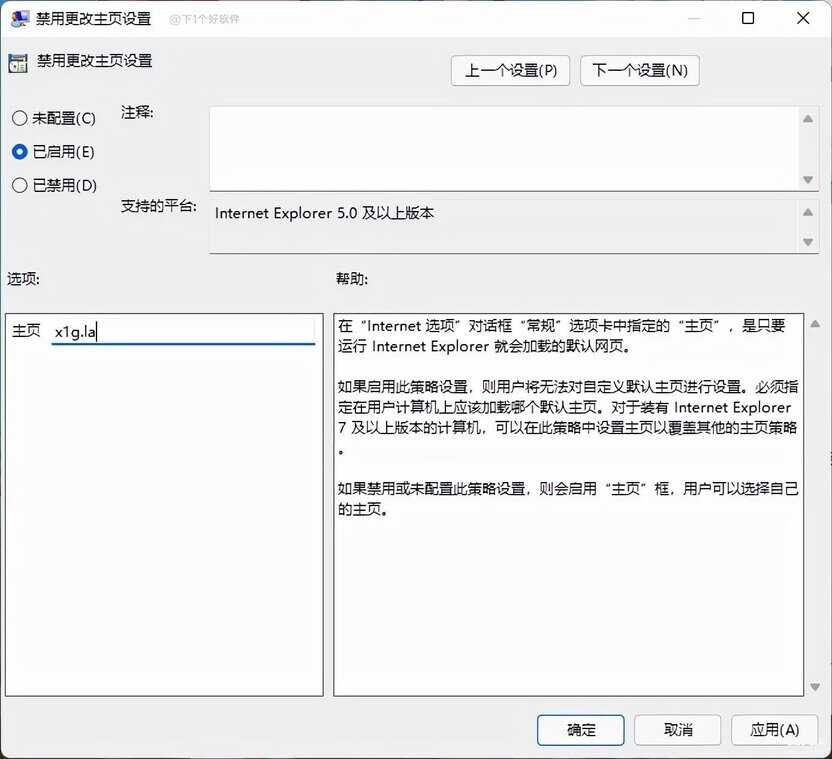Click the policy setting icon beside 禁用更改主页设置
Screen dimensions: 832x759
pos(18,63)
